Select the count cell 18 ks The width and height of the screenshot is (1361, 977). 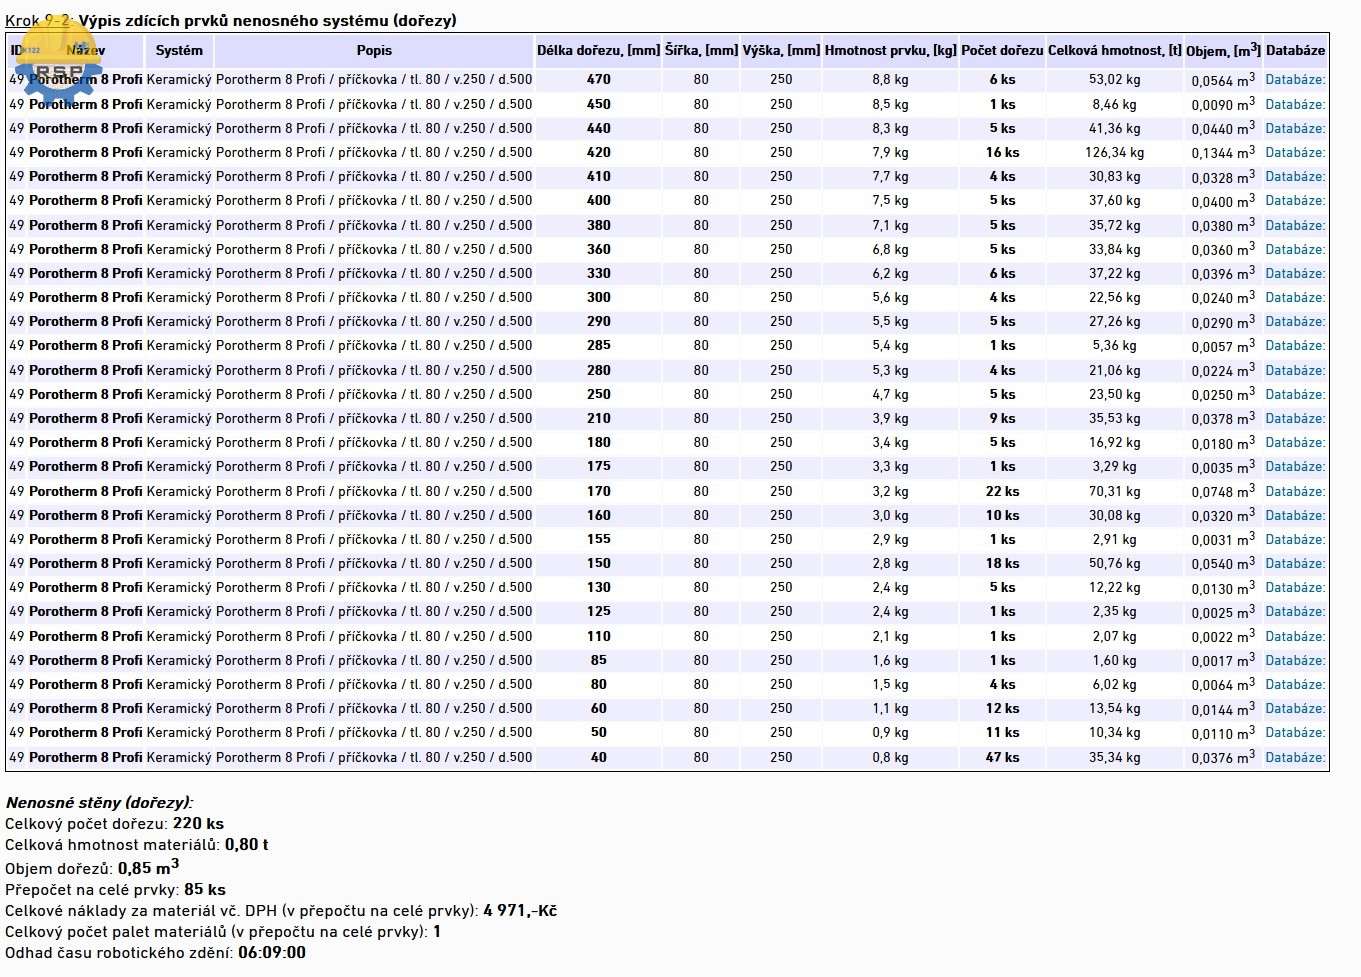[1002, 563]
